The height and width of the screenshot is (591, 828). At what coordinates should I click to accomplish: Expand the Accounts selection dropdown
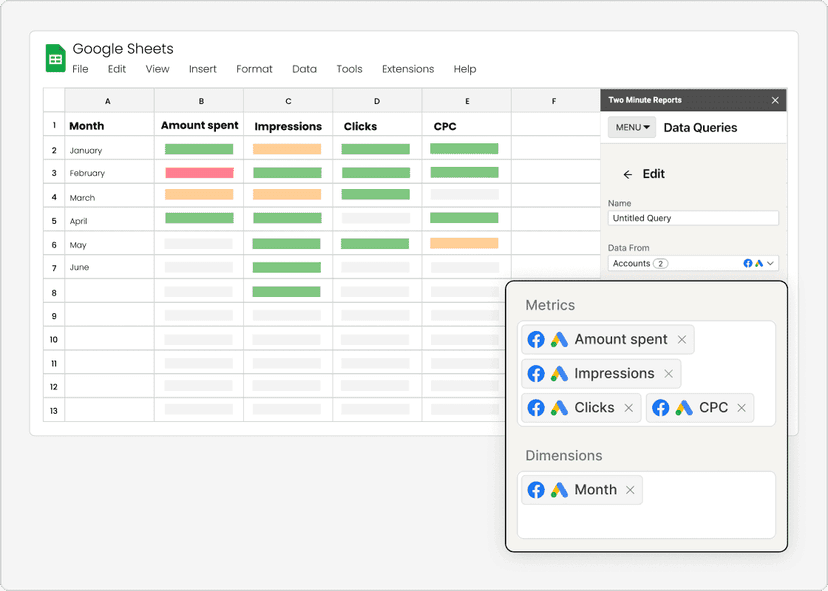pyautogui.click(x=769, y=263)
